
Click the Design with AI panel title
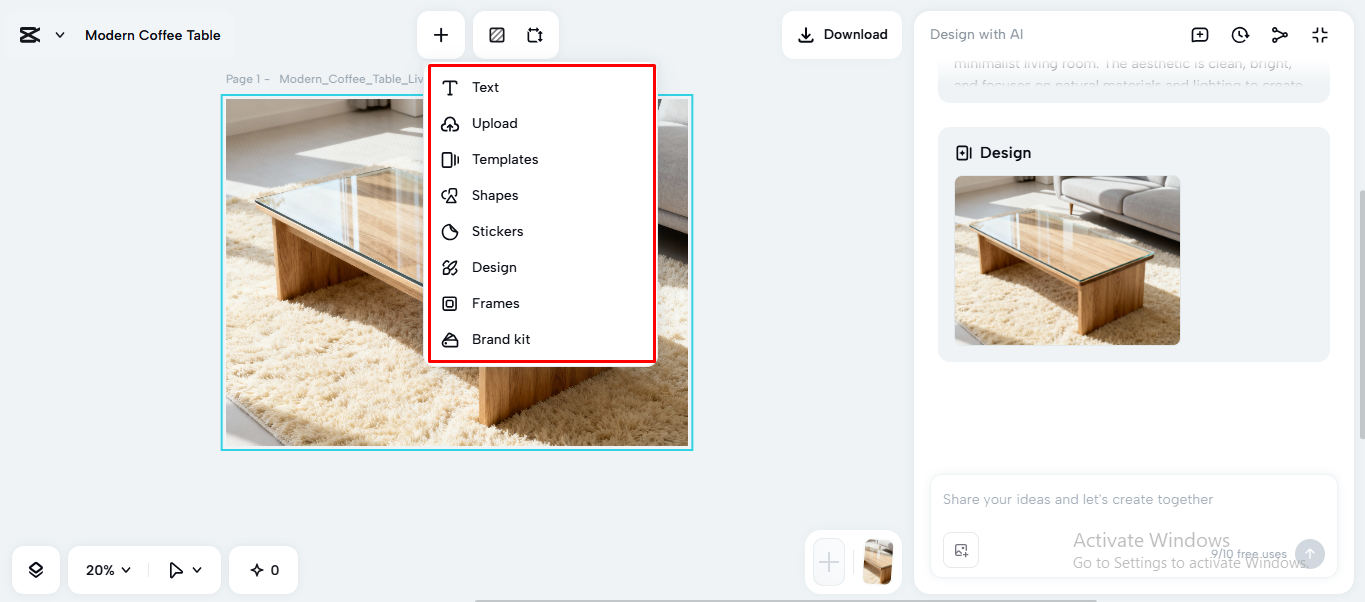[x=976, y=34]
